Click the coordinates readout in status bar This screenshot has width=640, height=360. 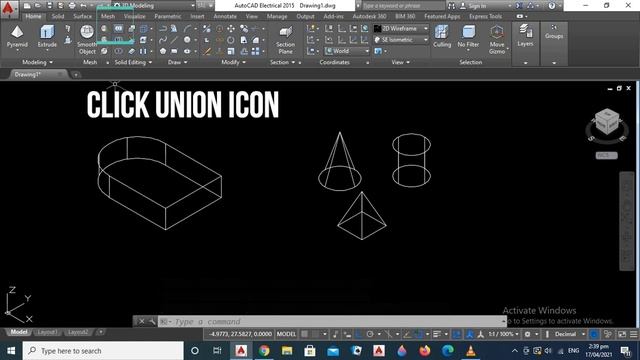coord(240,334)
